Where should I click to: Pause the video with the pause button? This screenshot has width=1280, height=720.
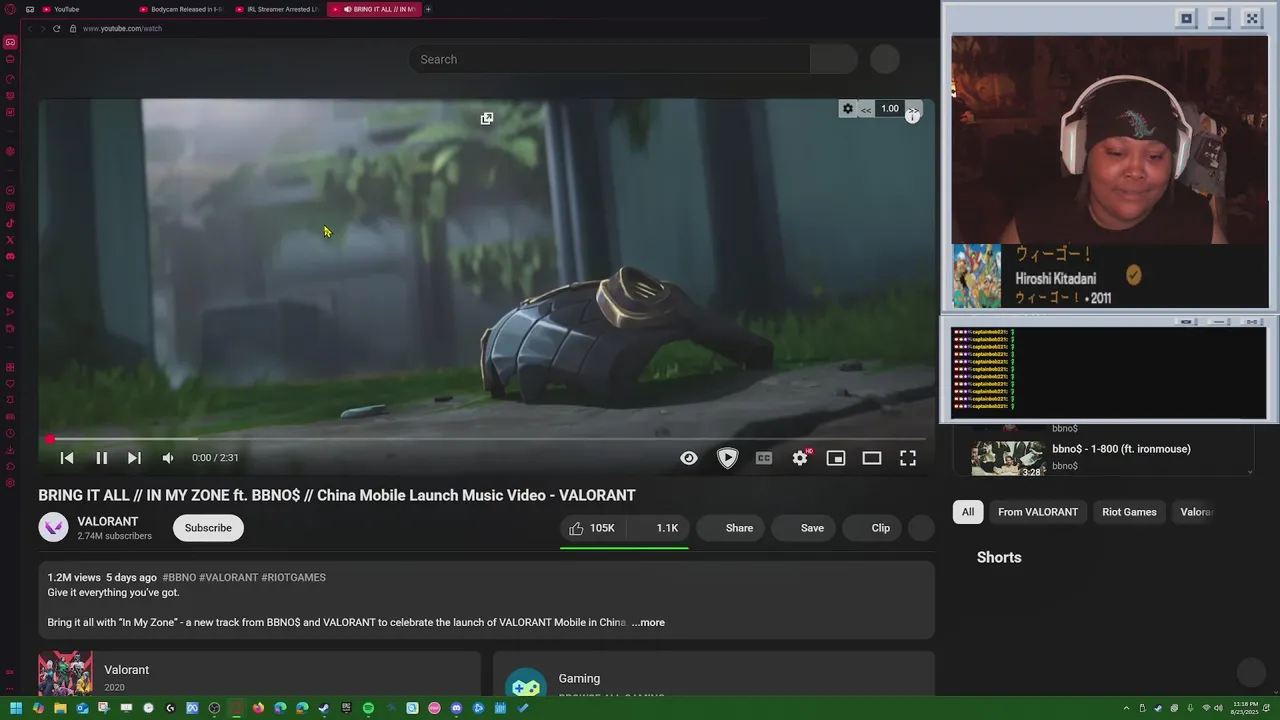(101, 458)
